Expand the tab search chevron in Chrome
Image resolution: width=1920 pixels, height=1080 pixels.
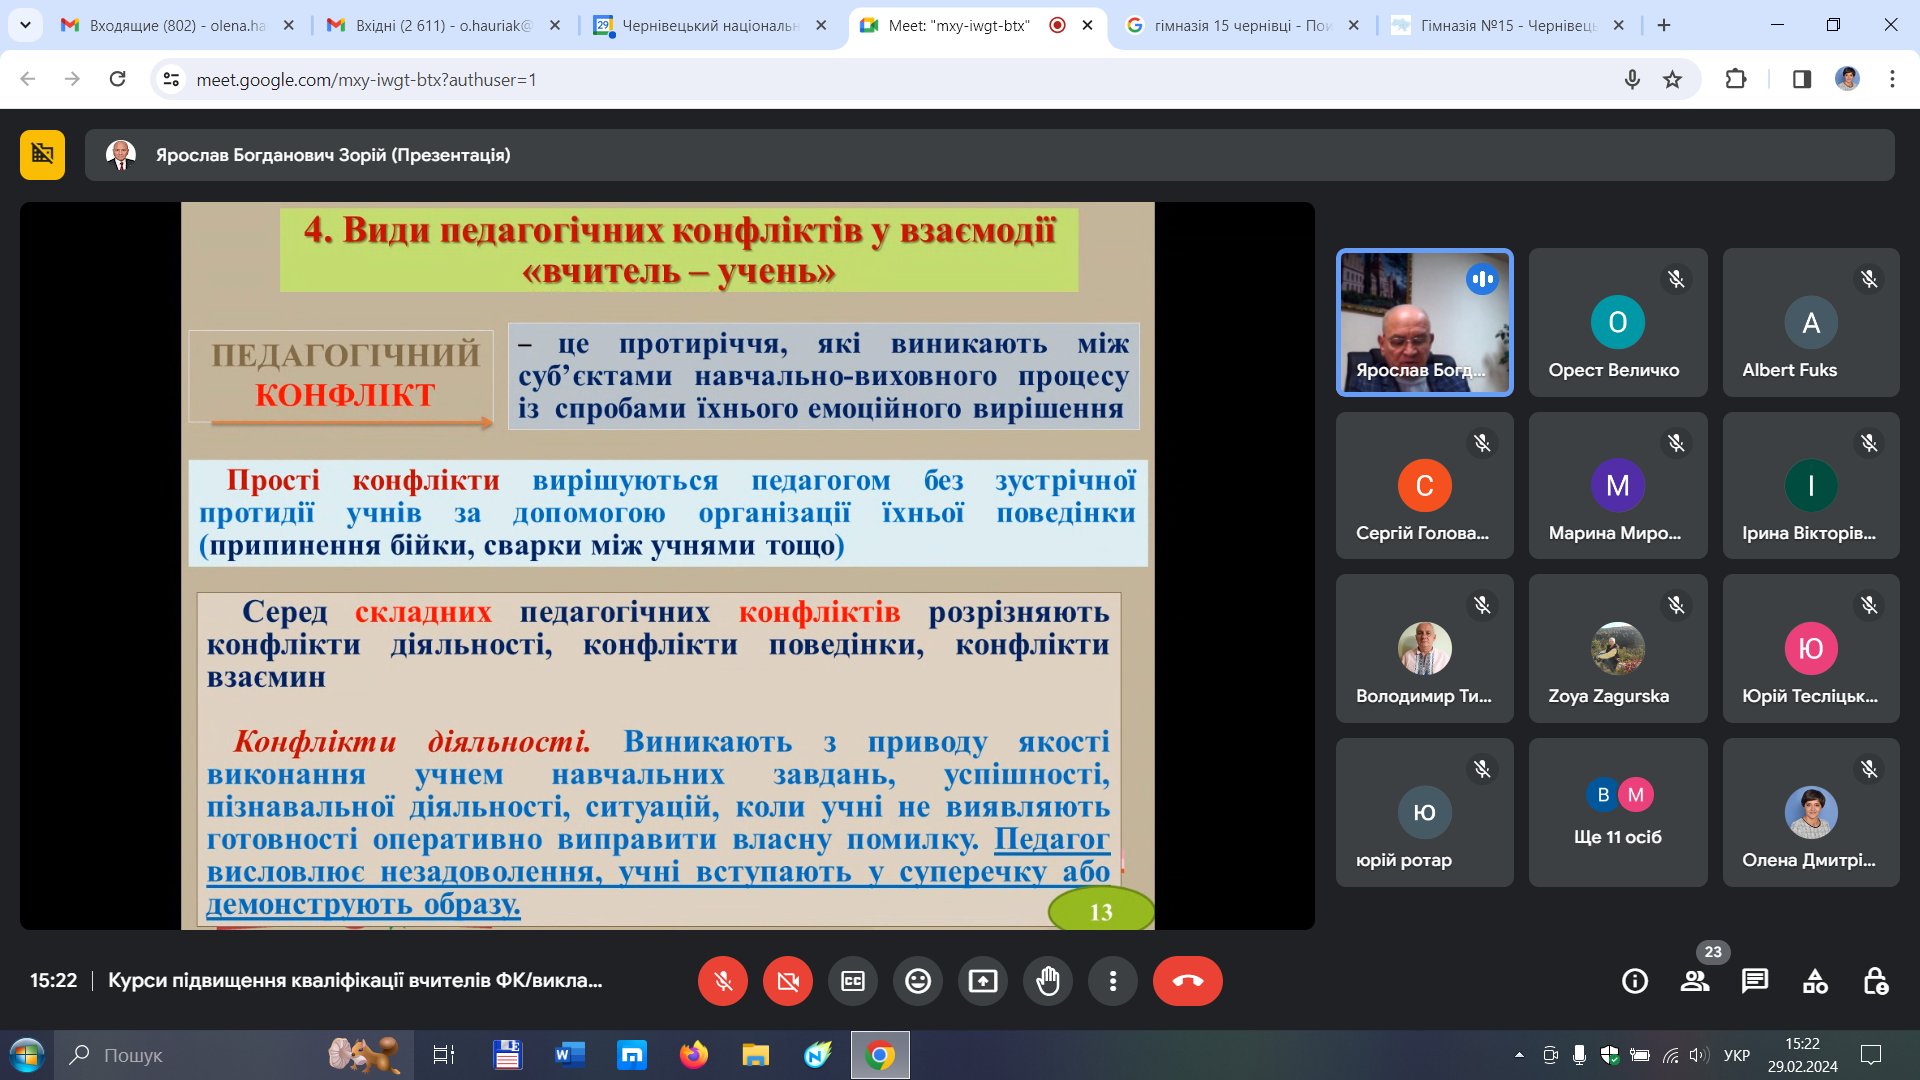tap(25, 25)
